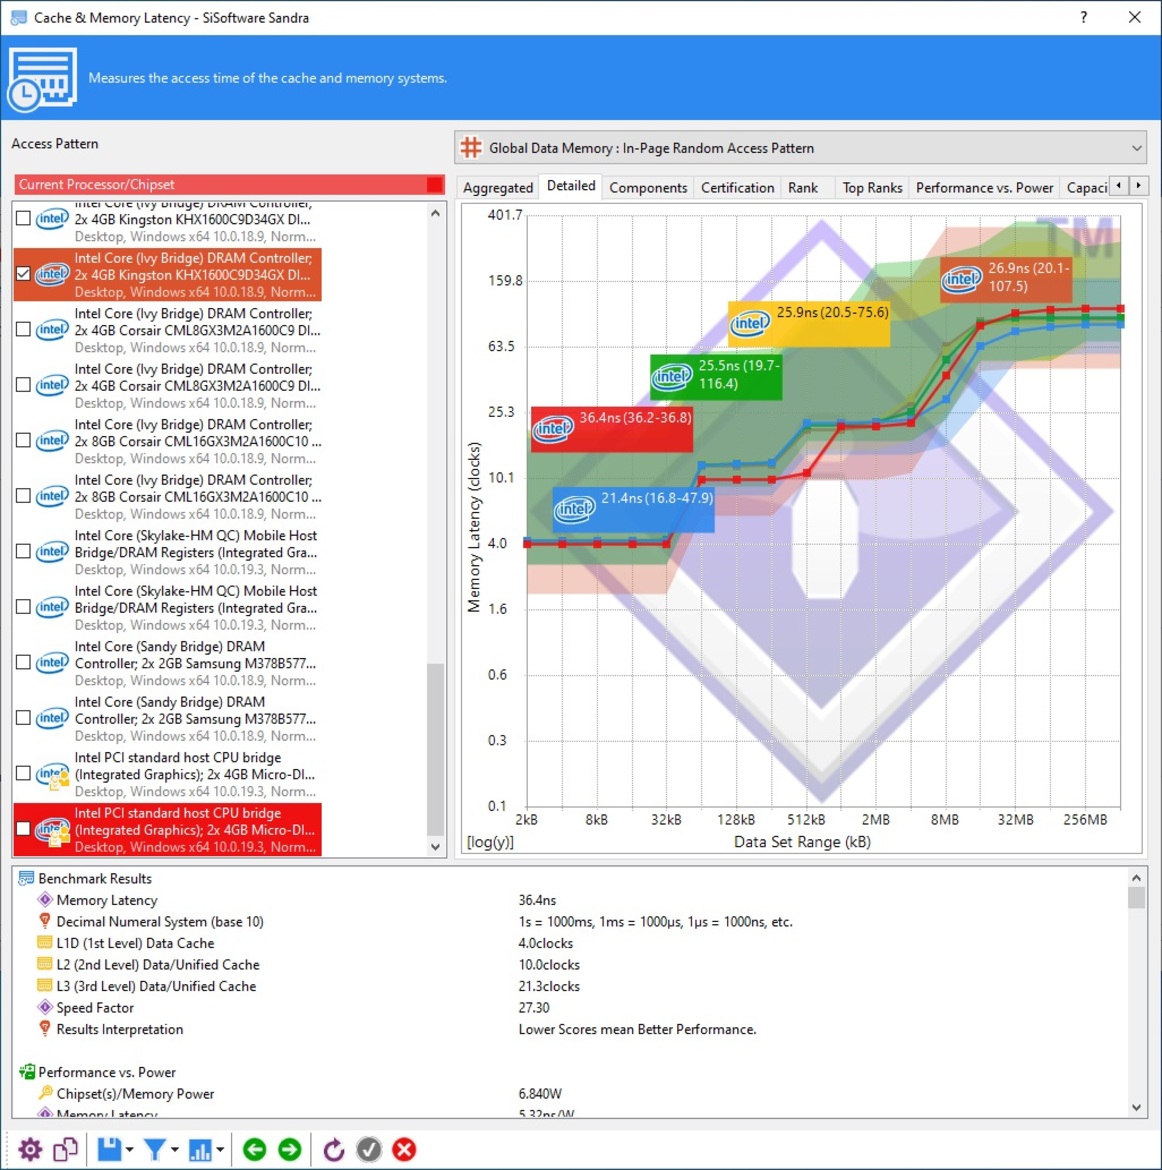This screenshot has height=1170, width=1162.
Task: Click the red 36.4ns (36.2-36.8) chart label
Action: 612,429
